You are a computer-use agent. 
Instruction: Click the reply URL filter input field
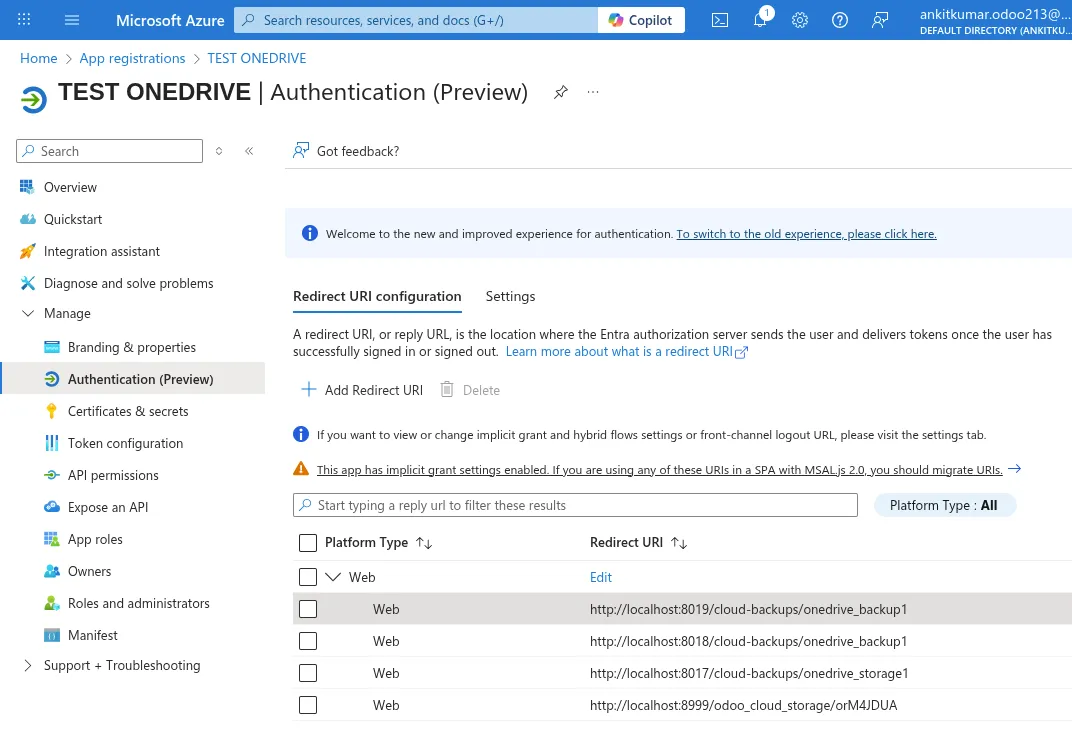tap(580, 505)
